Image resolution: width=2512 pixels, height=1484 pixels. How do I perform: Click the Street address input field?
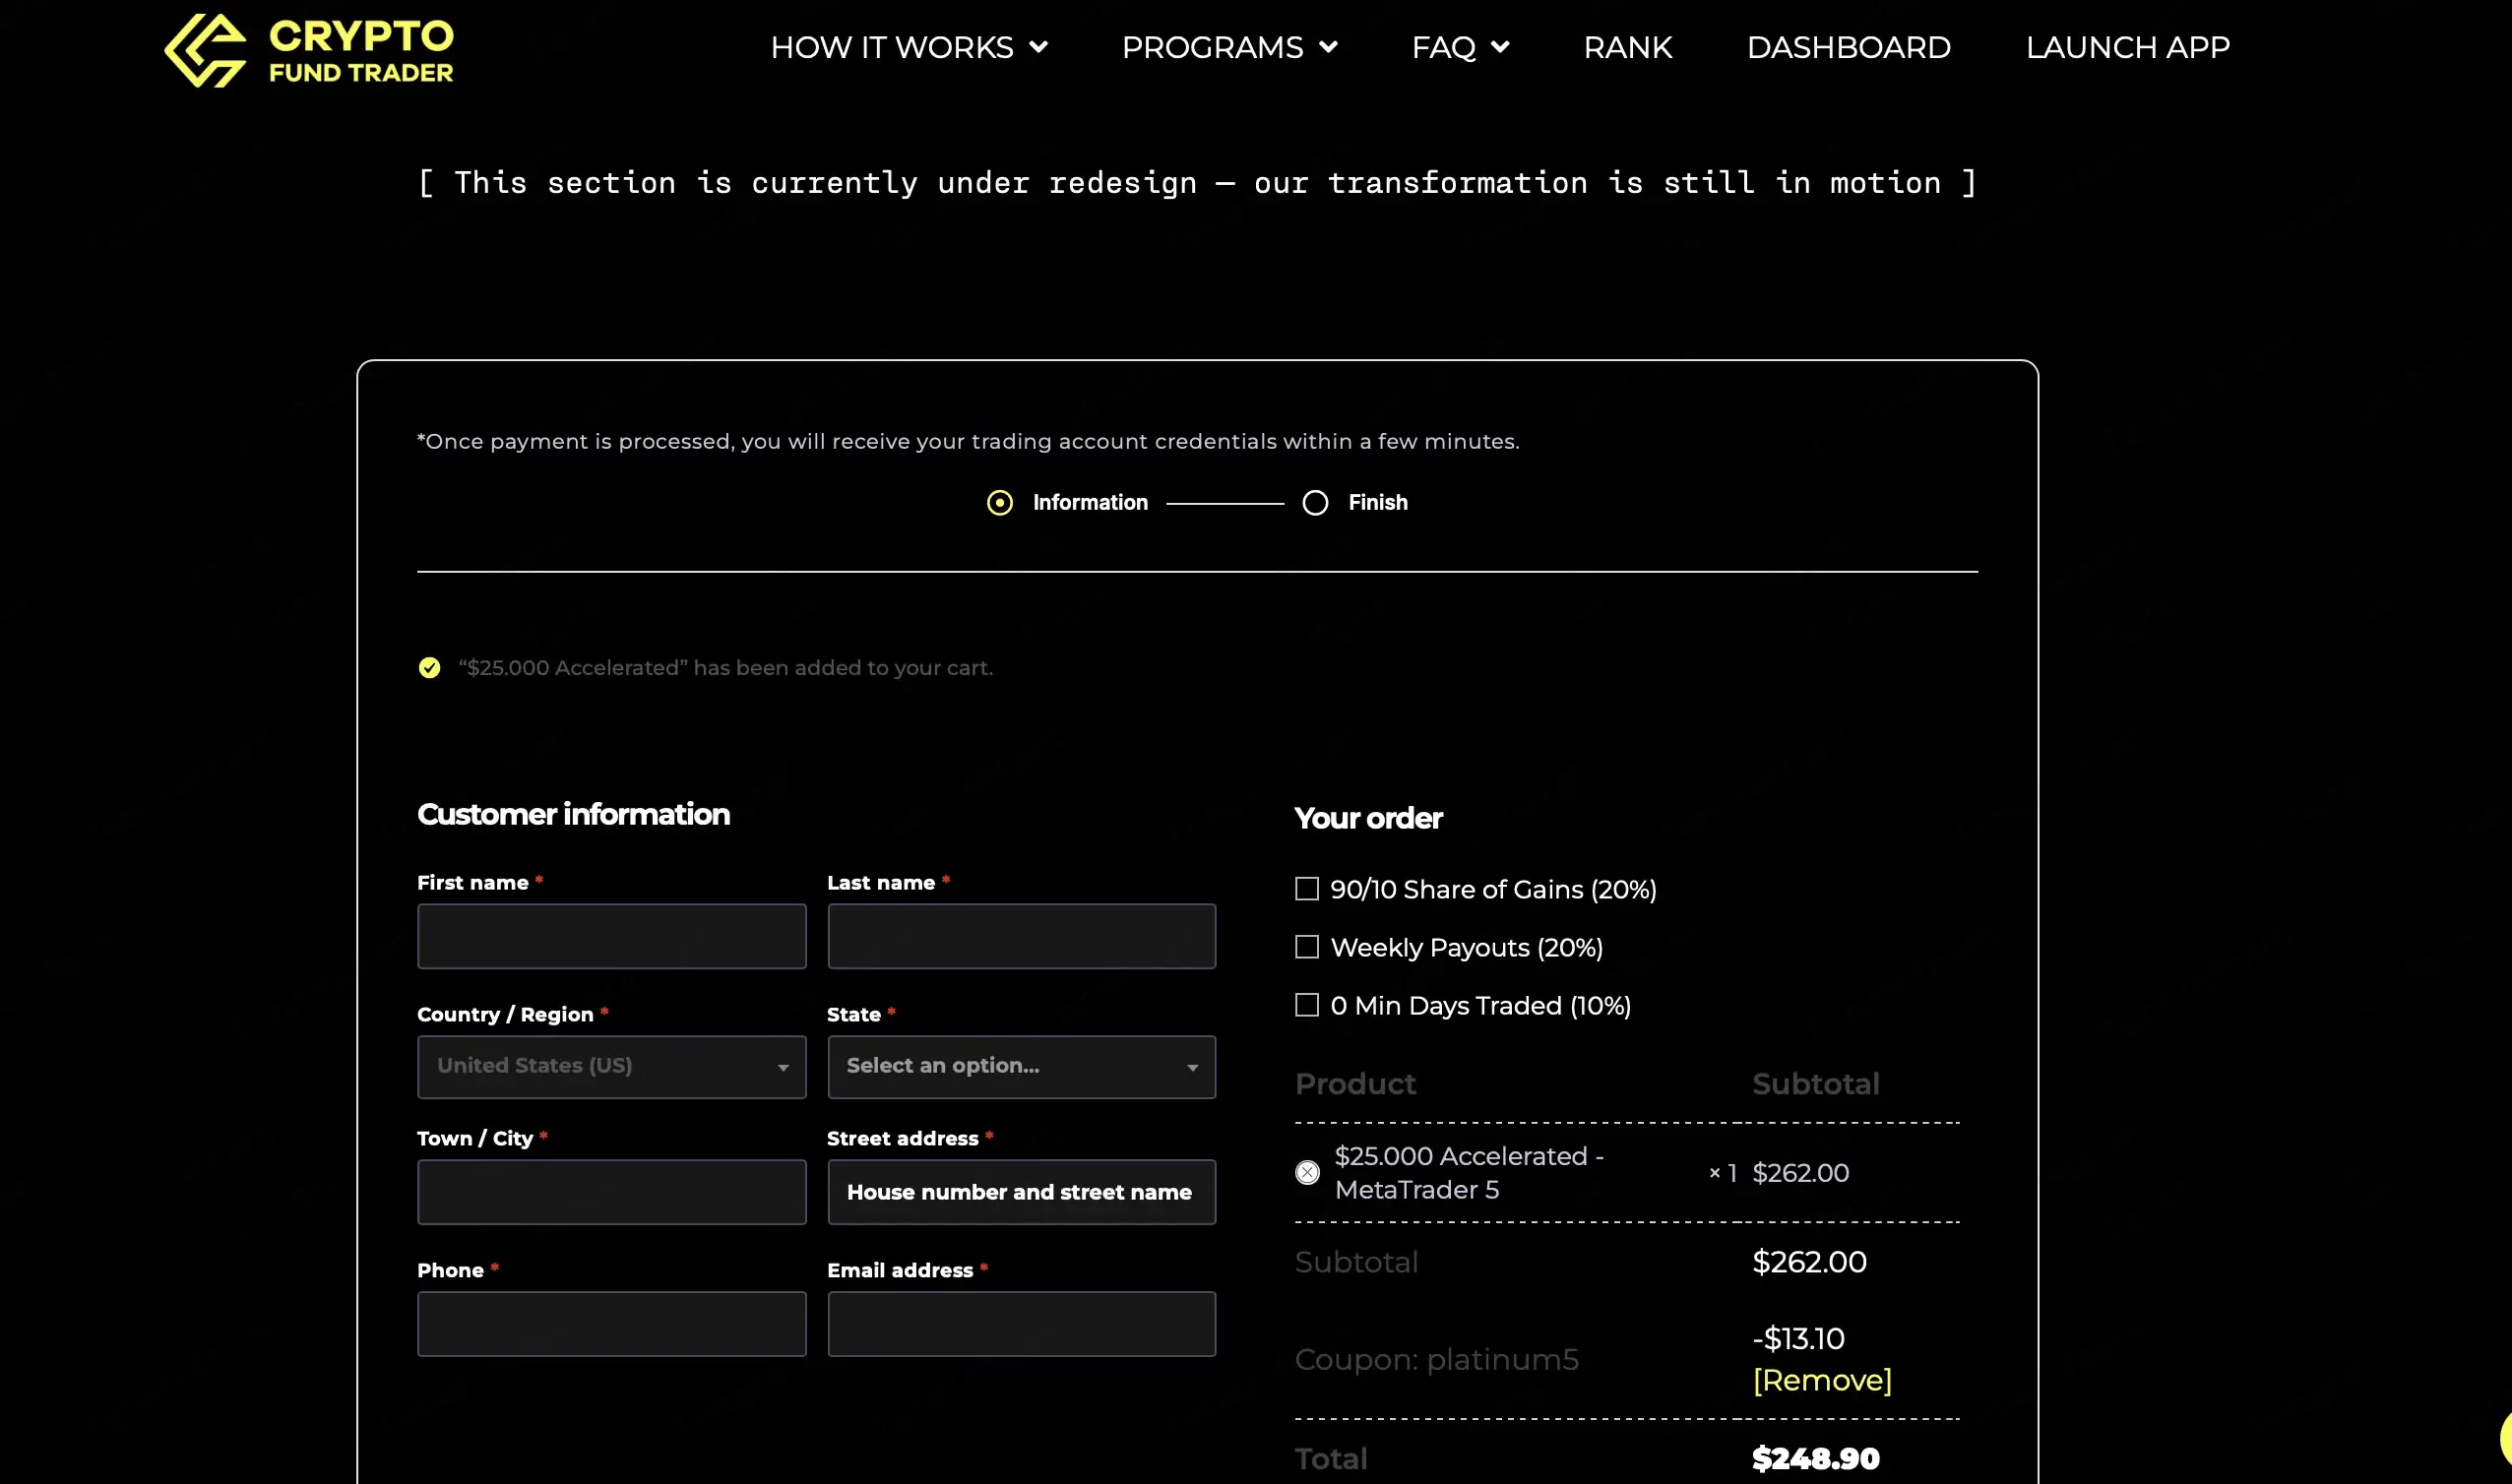pyautogui.click(x=1022, y=1192)
